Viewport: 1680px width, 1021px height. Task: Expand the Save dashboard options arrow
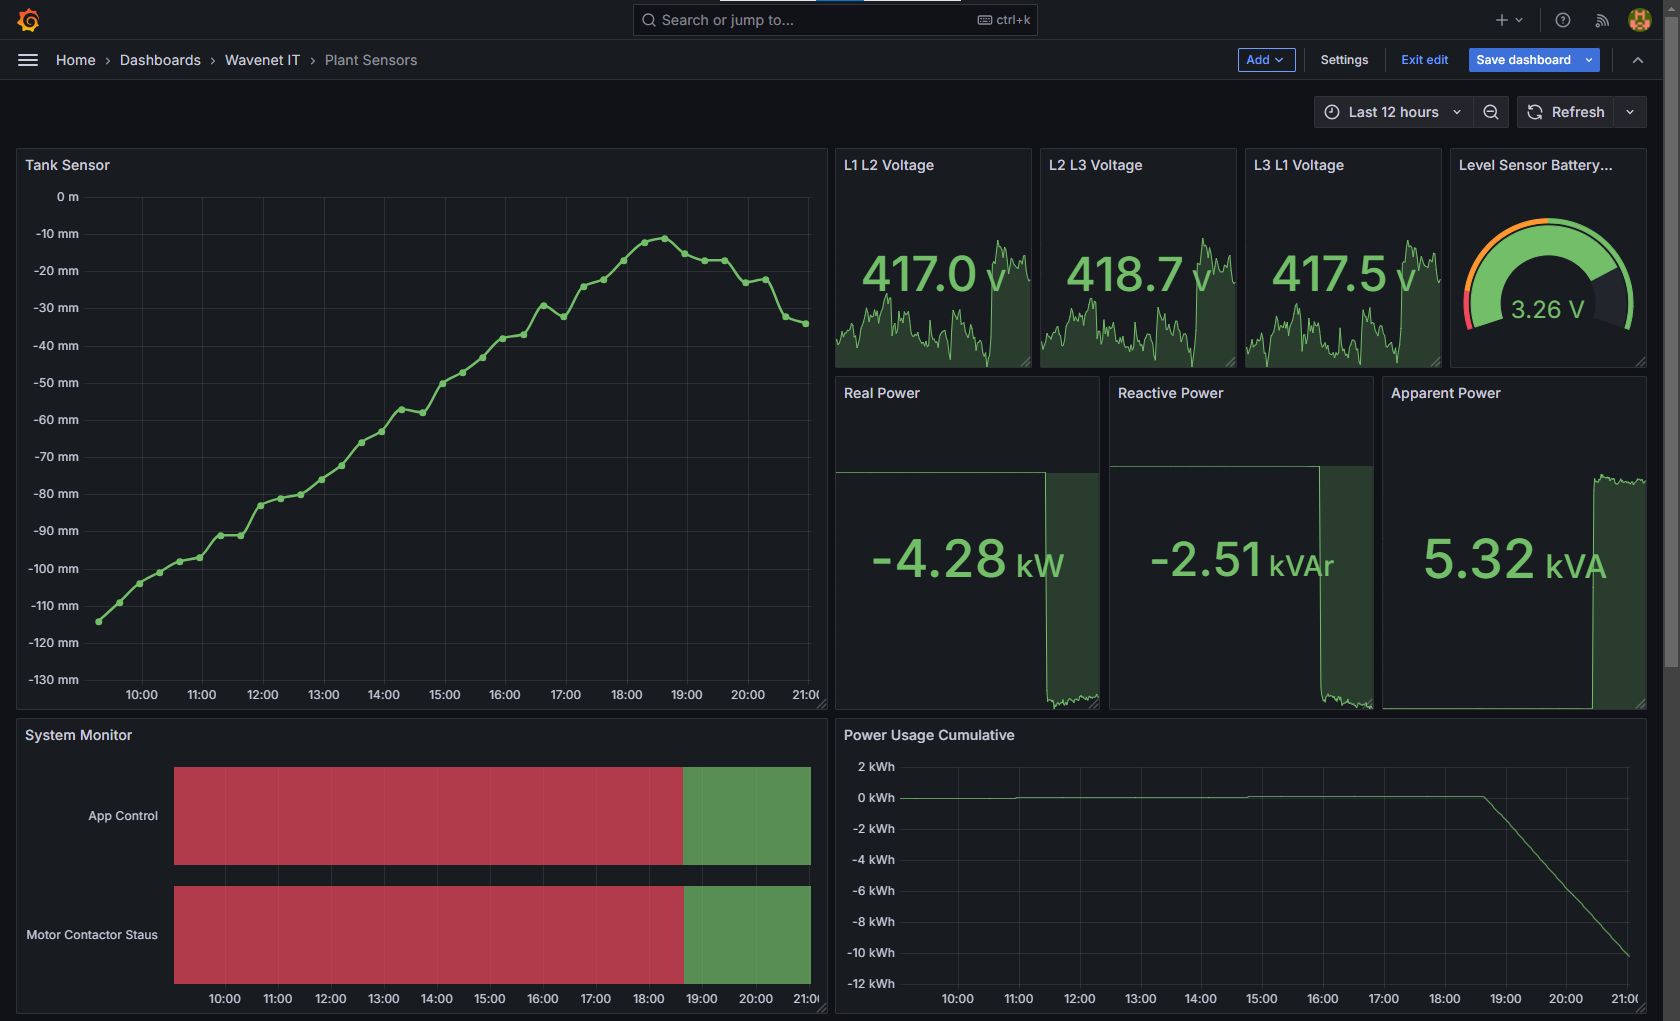[x=1589, y=60]
